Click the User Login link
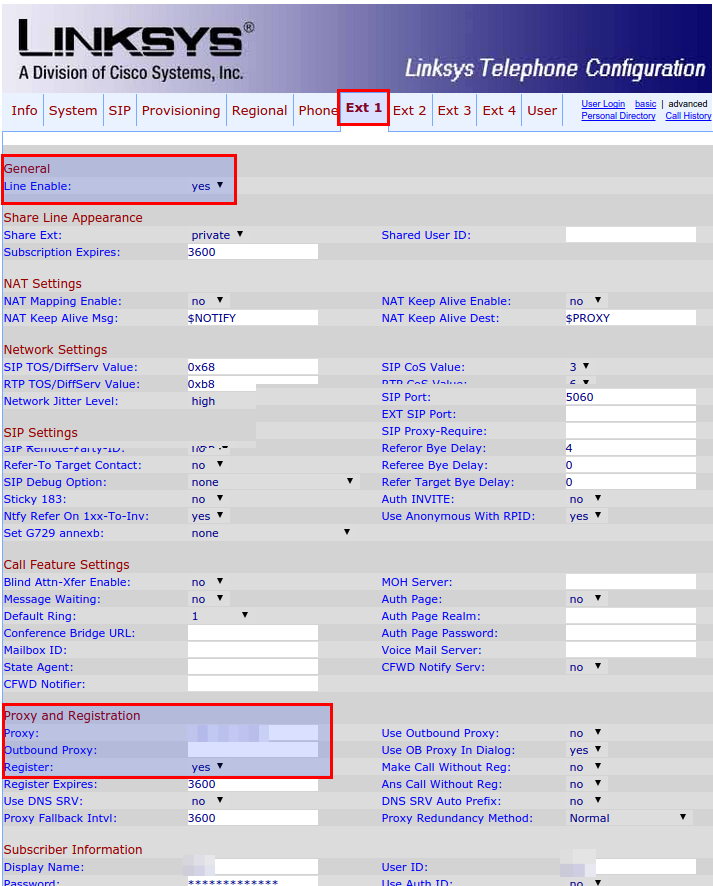The height and width of the screenshot is (886, 713). tap(603, 104)
